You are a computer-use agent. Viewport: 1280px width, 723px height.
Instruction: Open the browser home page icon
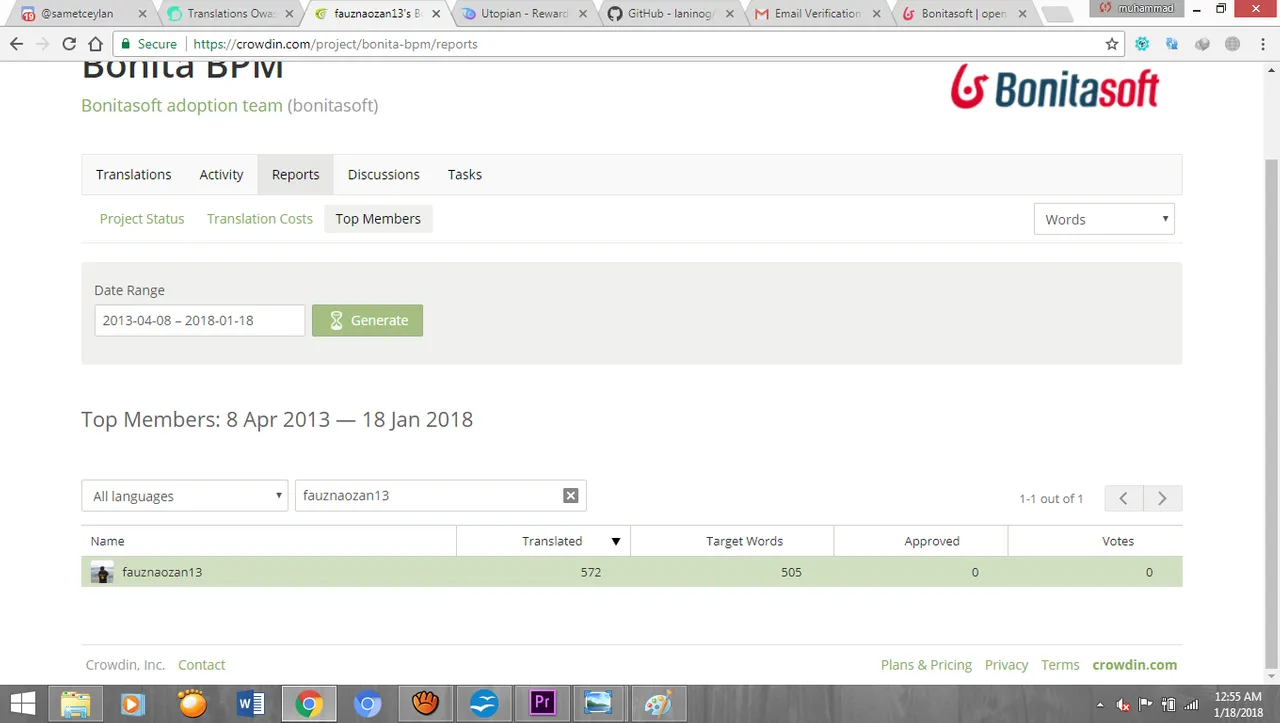pyautogui.click(x=95, y=44)
